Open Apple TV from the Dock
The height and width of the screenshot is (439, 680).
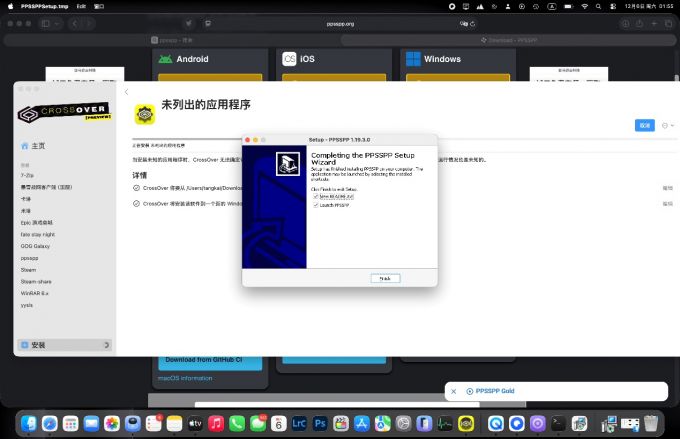point(195,423)
